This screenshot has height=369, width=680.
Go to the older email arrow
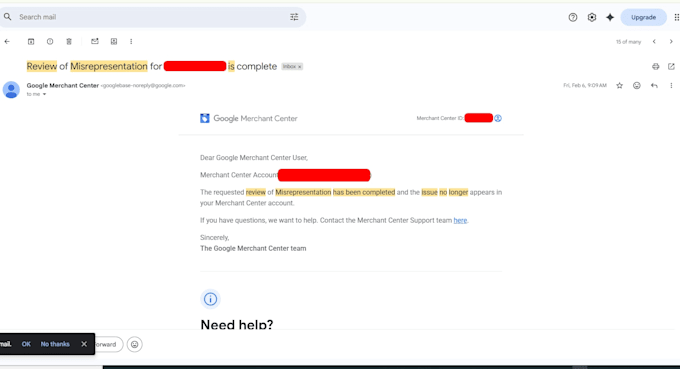(x=671, y=42)
